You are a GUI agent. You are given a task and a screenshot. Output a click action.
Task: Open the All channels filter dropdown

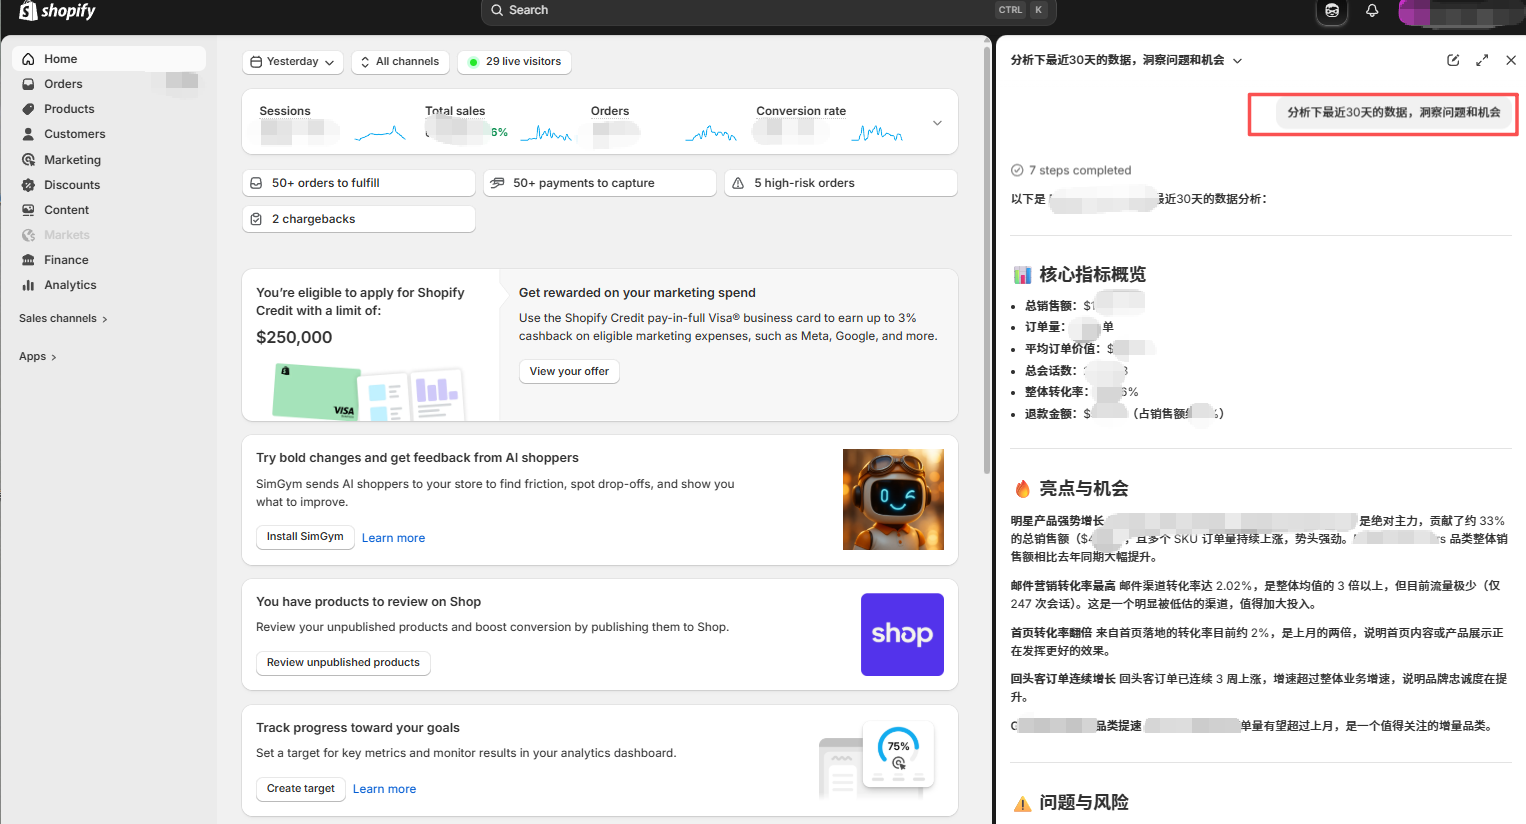pyautogui.click(x=400, y=62)
